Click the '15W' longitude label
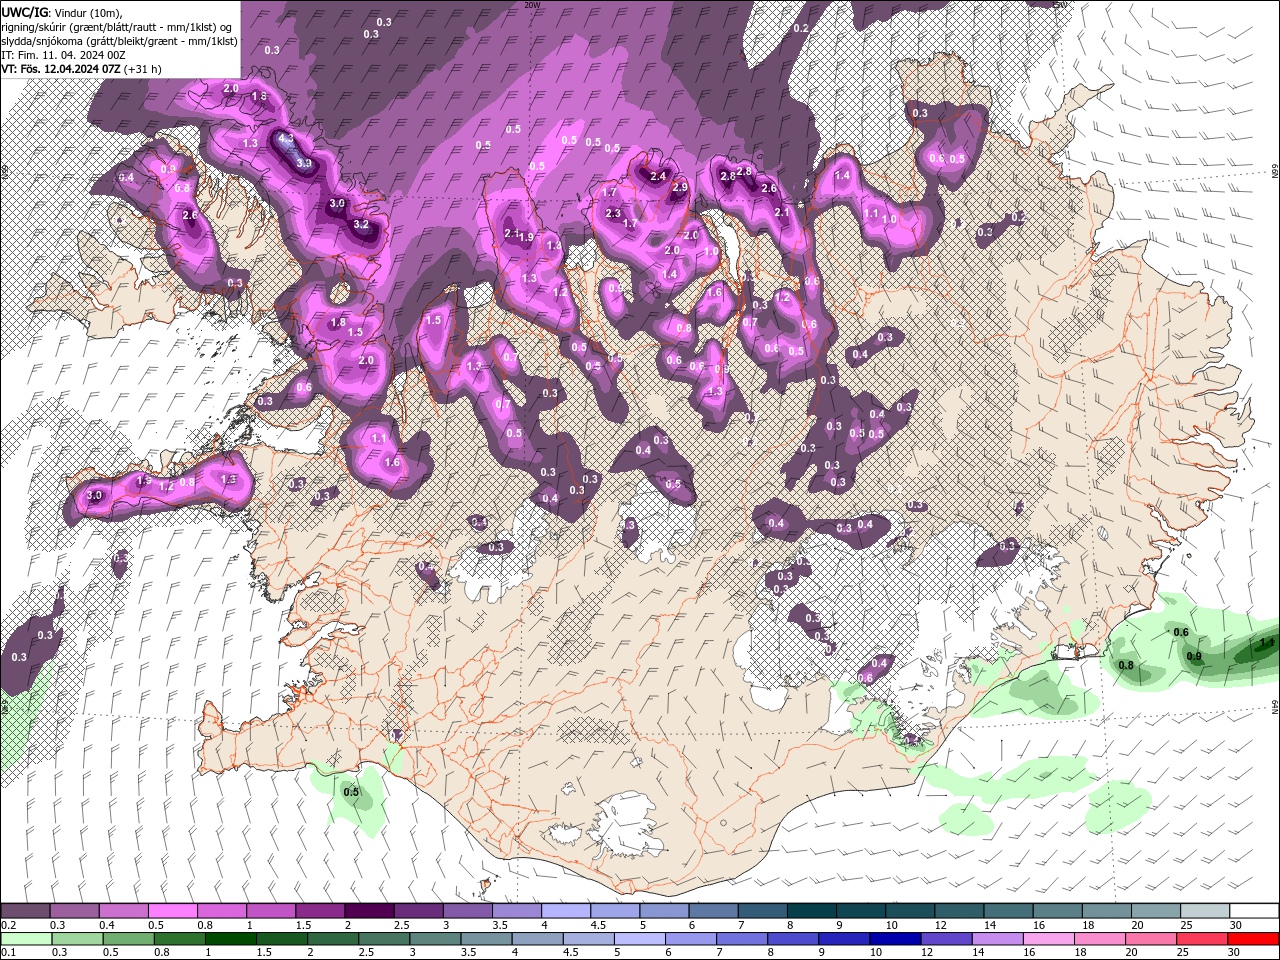 pyautogui.click(x=1059, y=5)
